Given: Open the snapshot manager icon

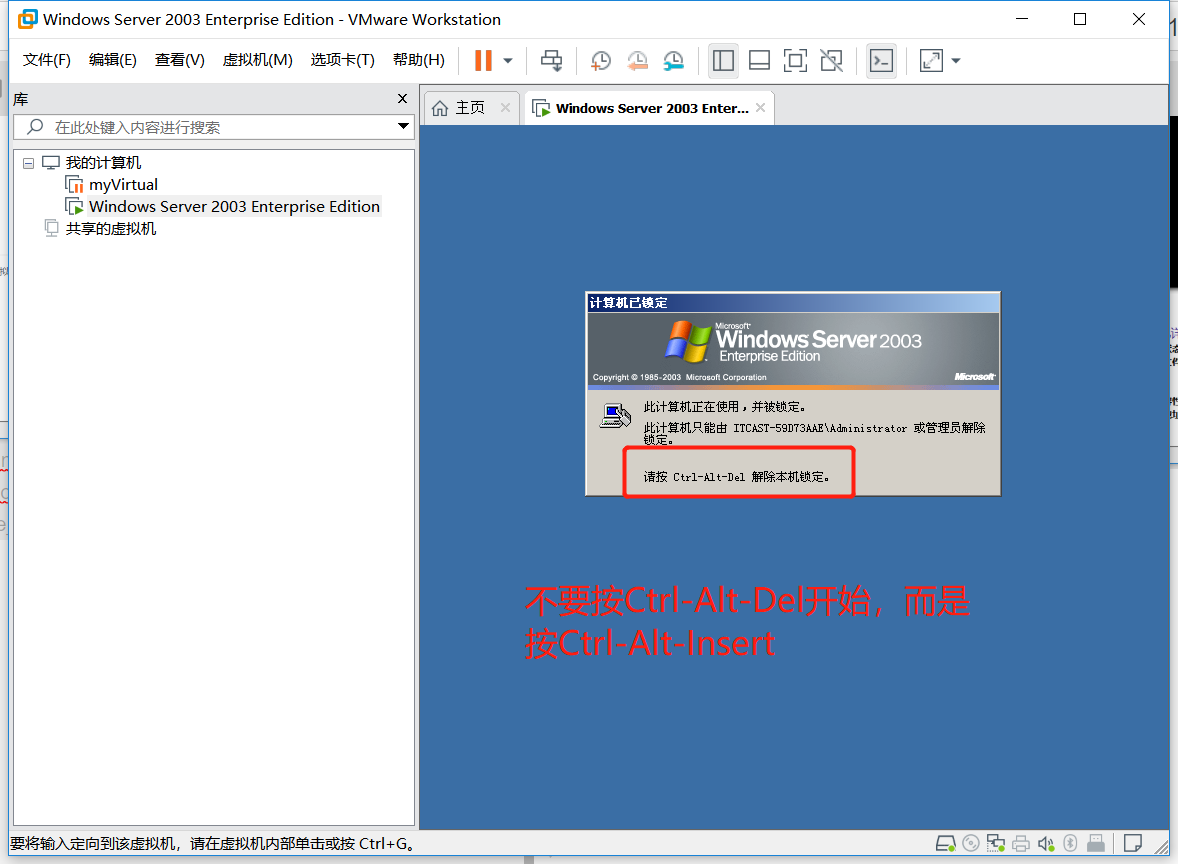Looking at the screenshot, I should pyautogui.click(x=673, y=61).
